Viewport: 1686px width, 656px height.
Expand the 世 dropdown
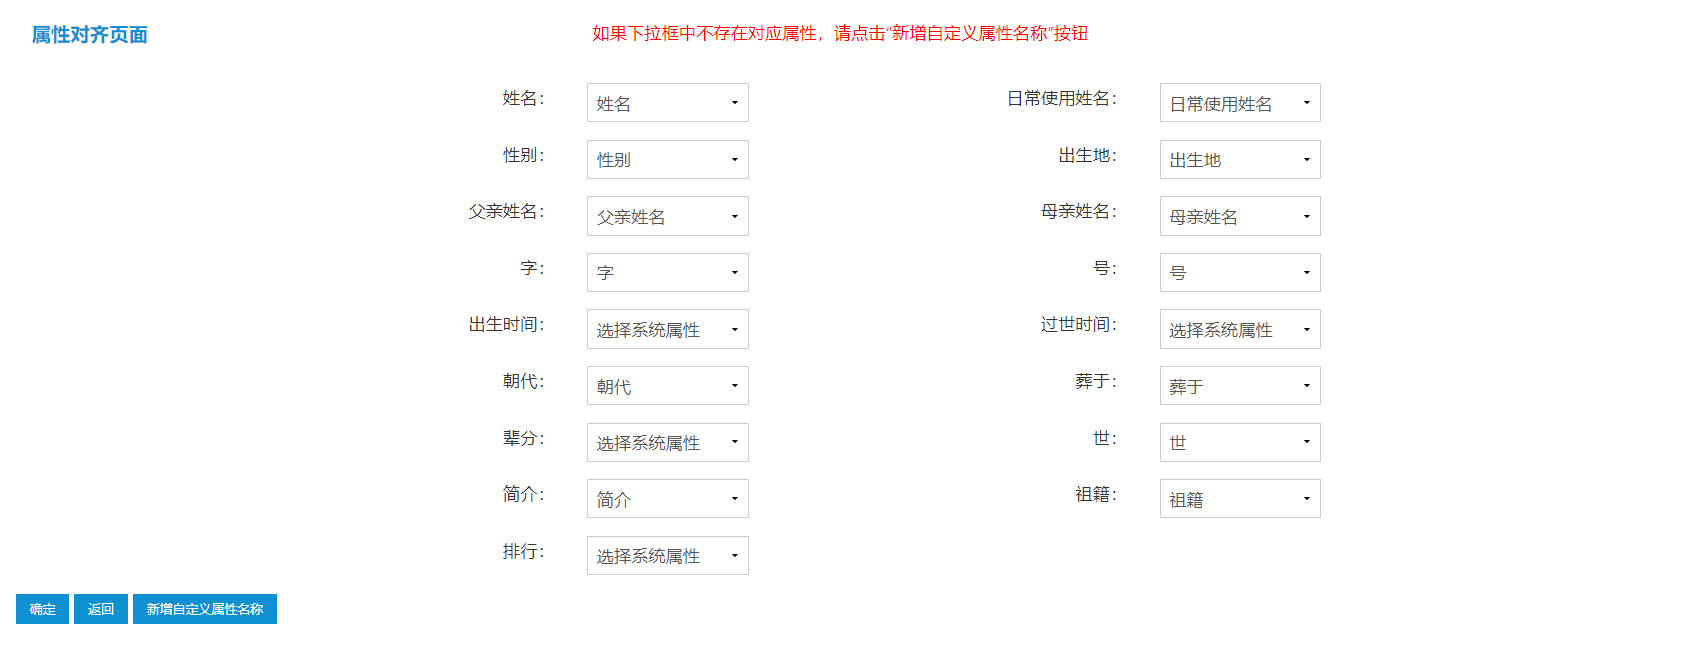[1240, 442]
